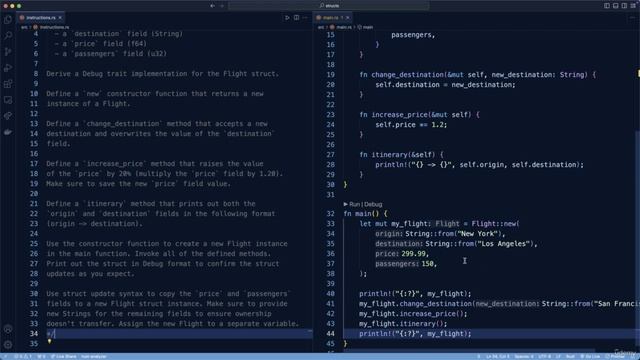
Task: Open the Source Control view
Action: coord(8,52)
